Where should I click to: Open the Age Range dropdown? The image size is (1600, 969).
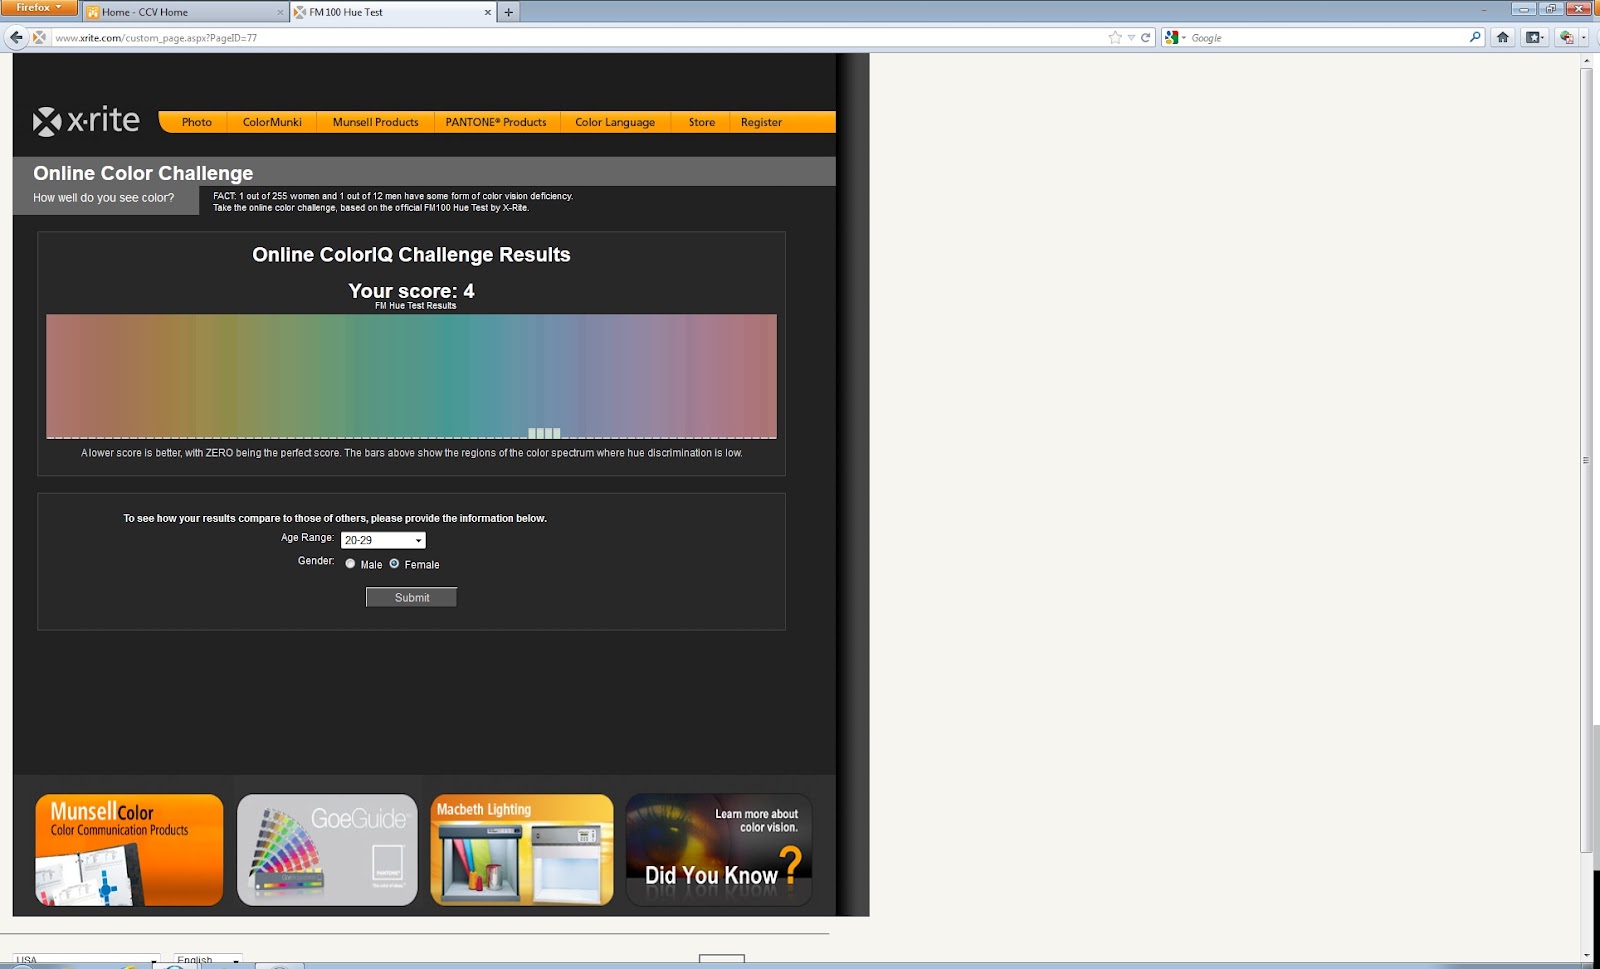[x=383, y=540]
